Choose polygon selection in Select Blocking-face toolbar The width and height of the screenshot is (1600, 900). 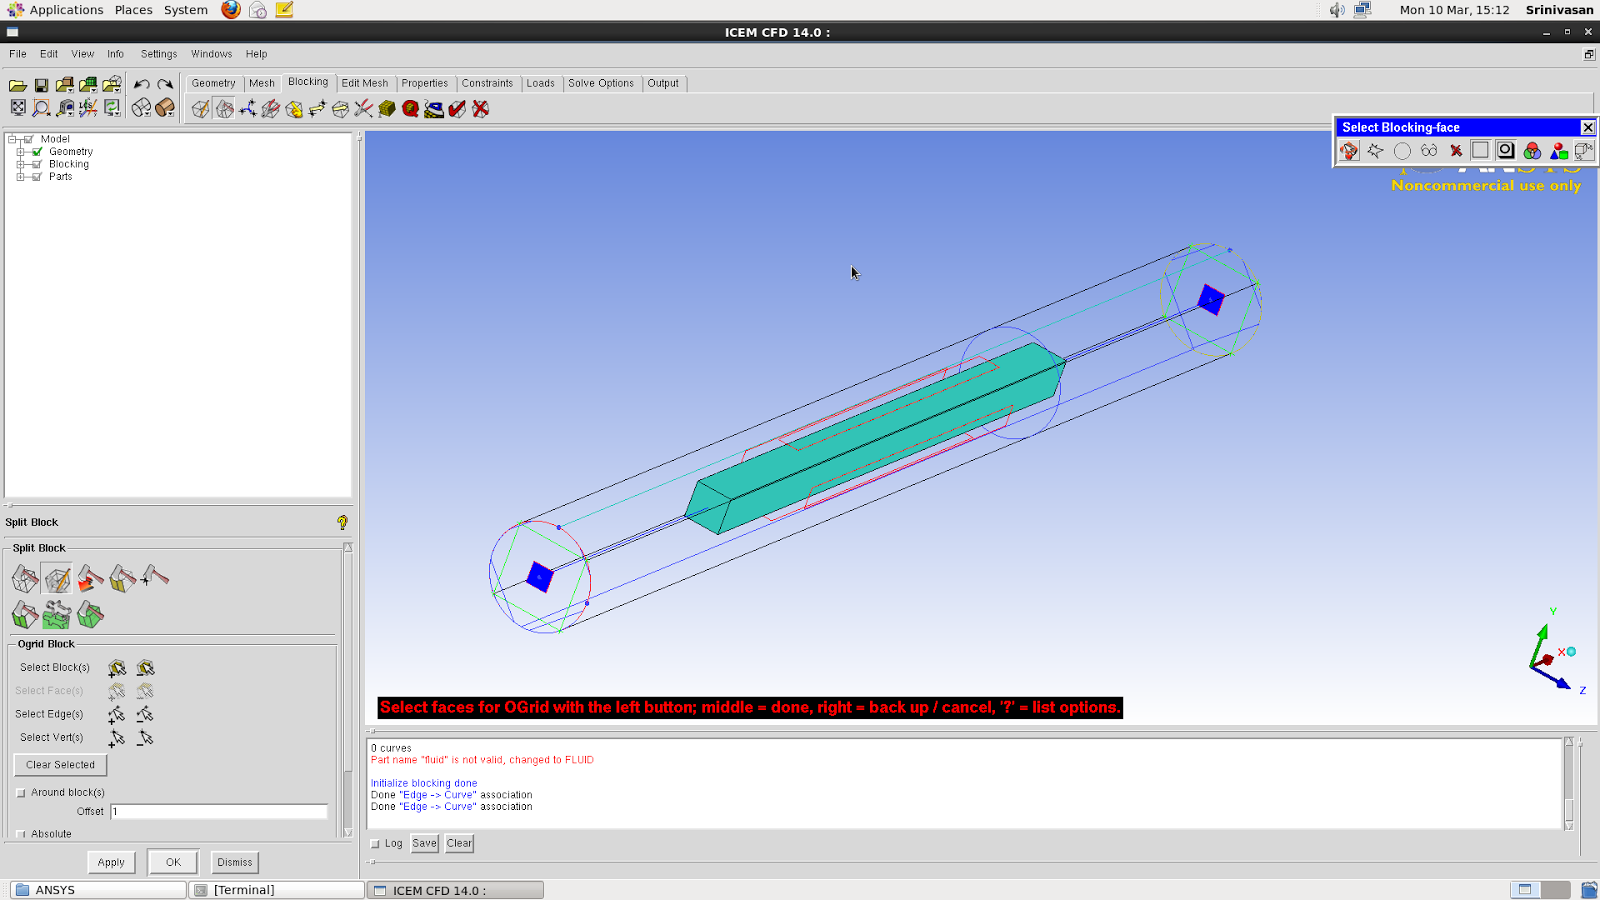click(x=1375, y=151)
